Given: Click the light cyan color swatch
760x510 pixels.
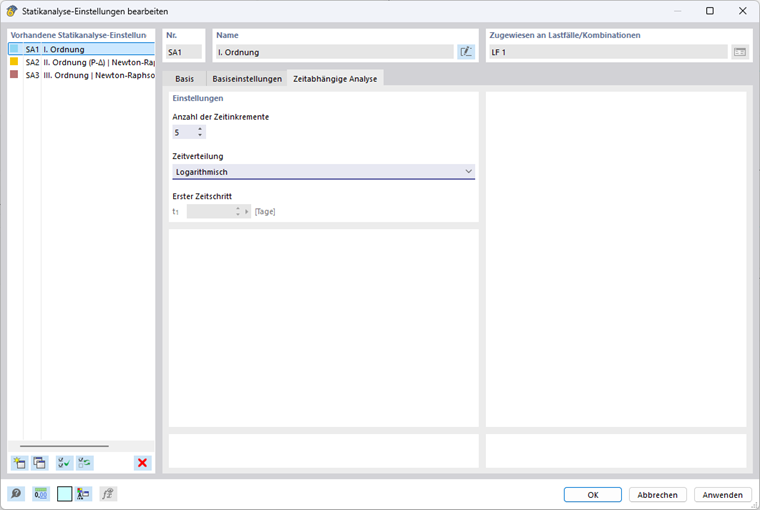Looking at the screenshot, I should (64, 494).
